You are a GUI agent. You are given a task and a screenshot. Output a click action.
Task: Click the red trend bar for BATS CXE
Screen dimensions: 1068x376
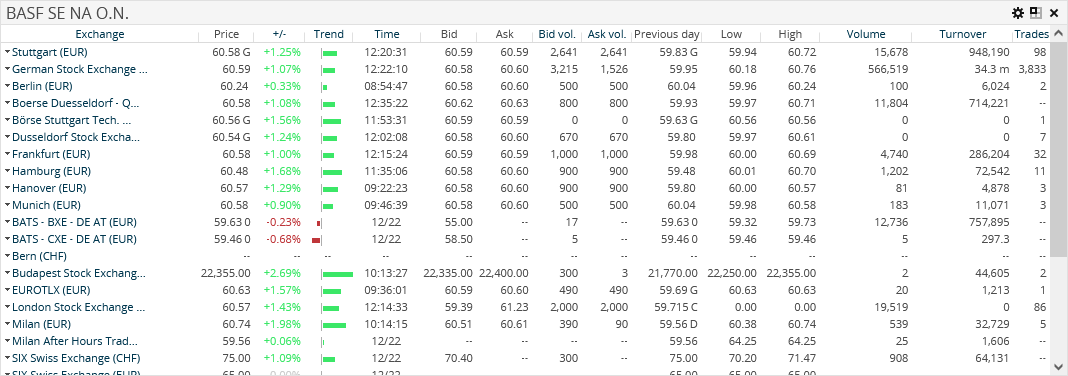316,240
